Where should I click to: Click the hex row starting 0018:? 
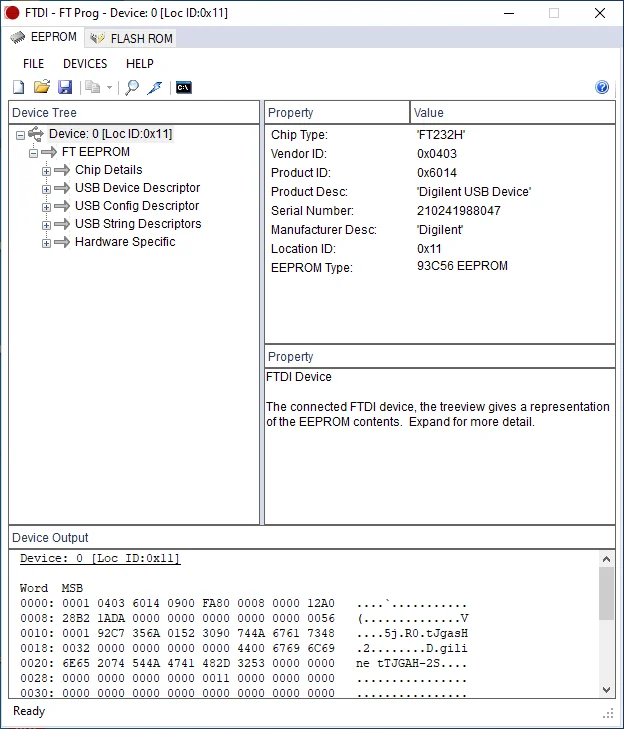coord(243,649)
